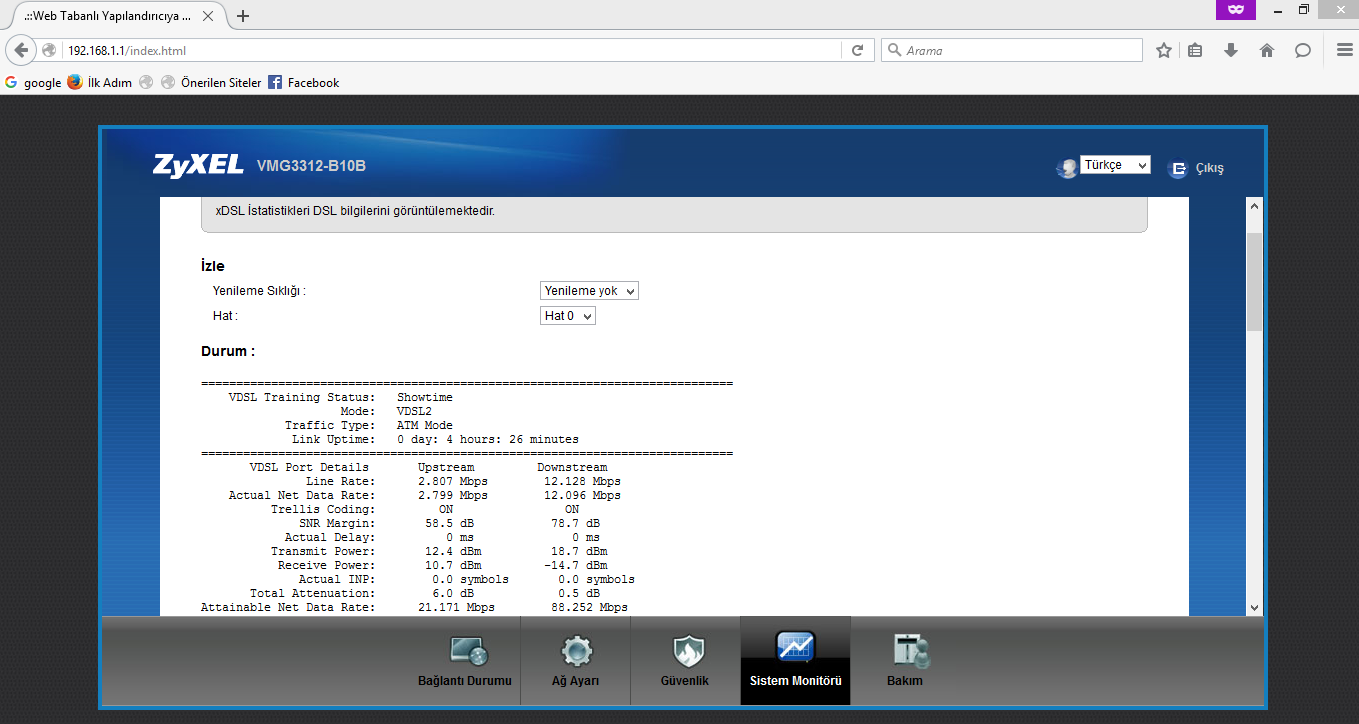
Task: Open the Önerilen Siteler bookmark
Action: pyautogui.click(x=210, y=83)
